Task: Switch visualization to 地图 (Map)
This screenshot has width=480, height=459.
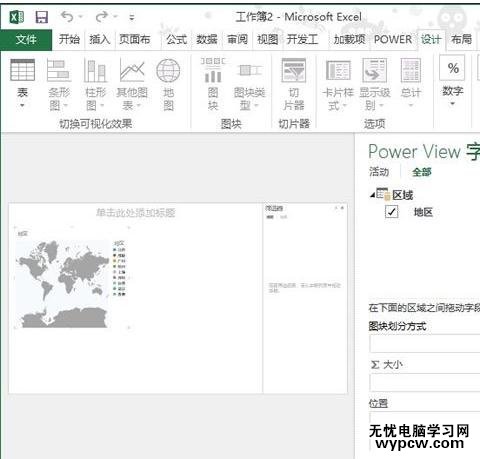Action: point(168,84)
